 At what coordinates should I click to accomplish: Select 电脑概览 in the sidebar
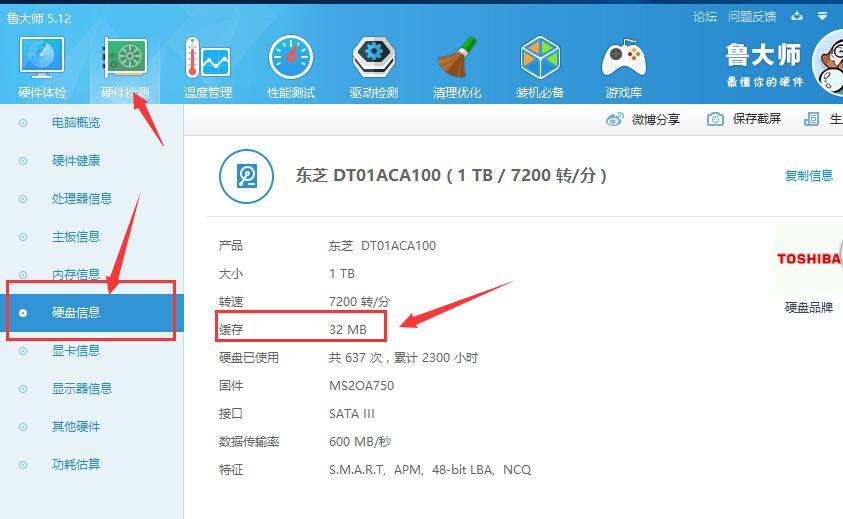76,123
